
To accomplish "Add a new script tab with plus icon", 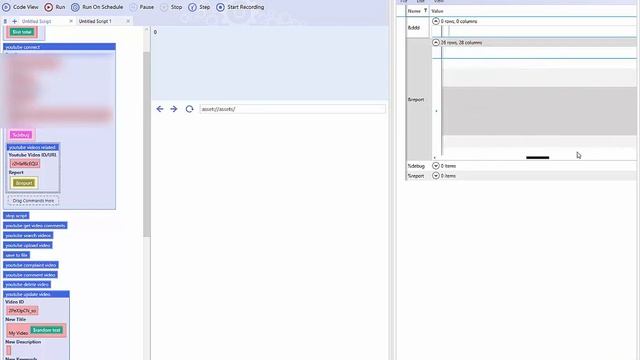I will (x=15, y=21).
